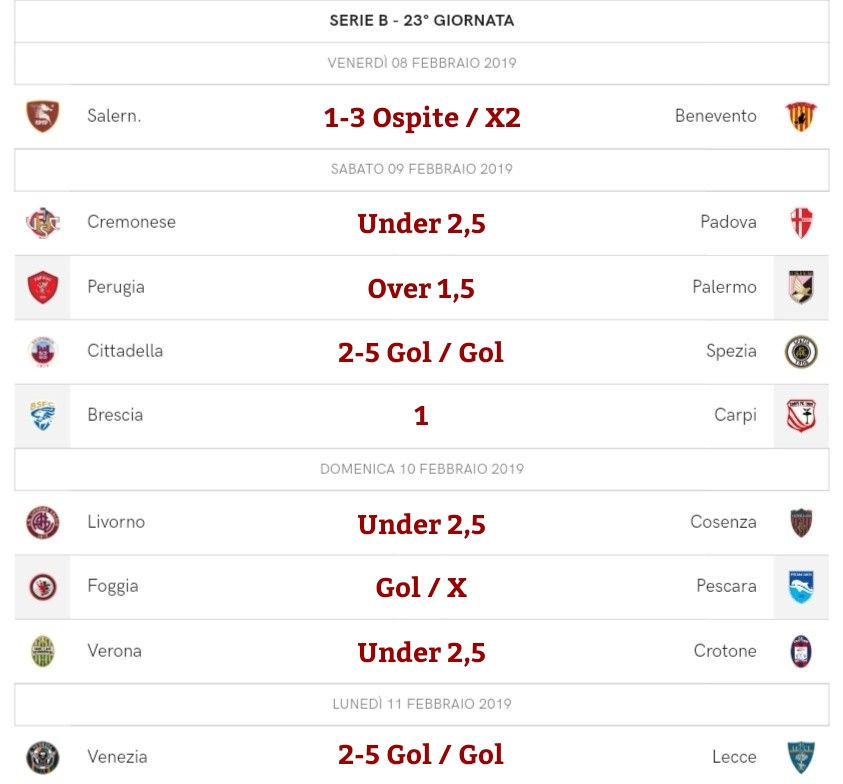Select the Serie B 23ª Giornata header
Screen dimensions: 843x784
click(422, 20)
